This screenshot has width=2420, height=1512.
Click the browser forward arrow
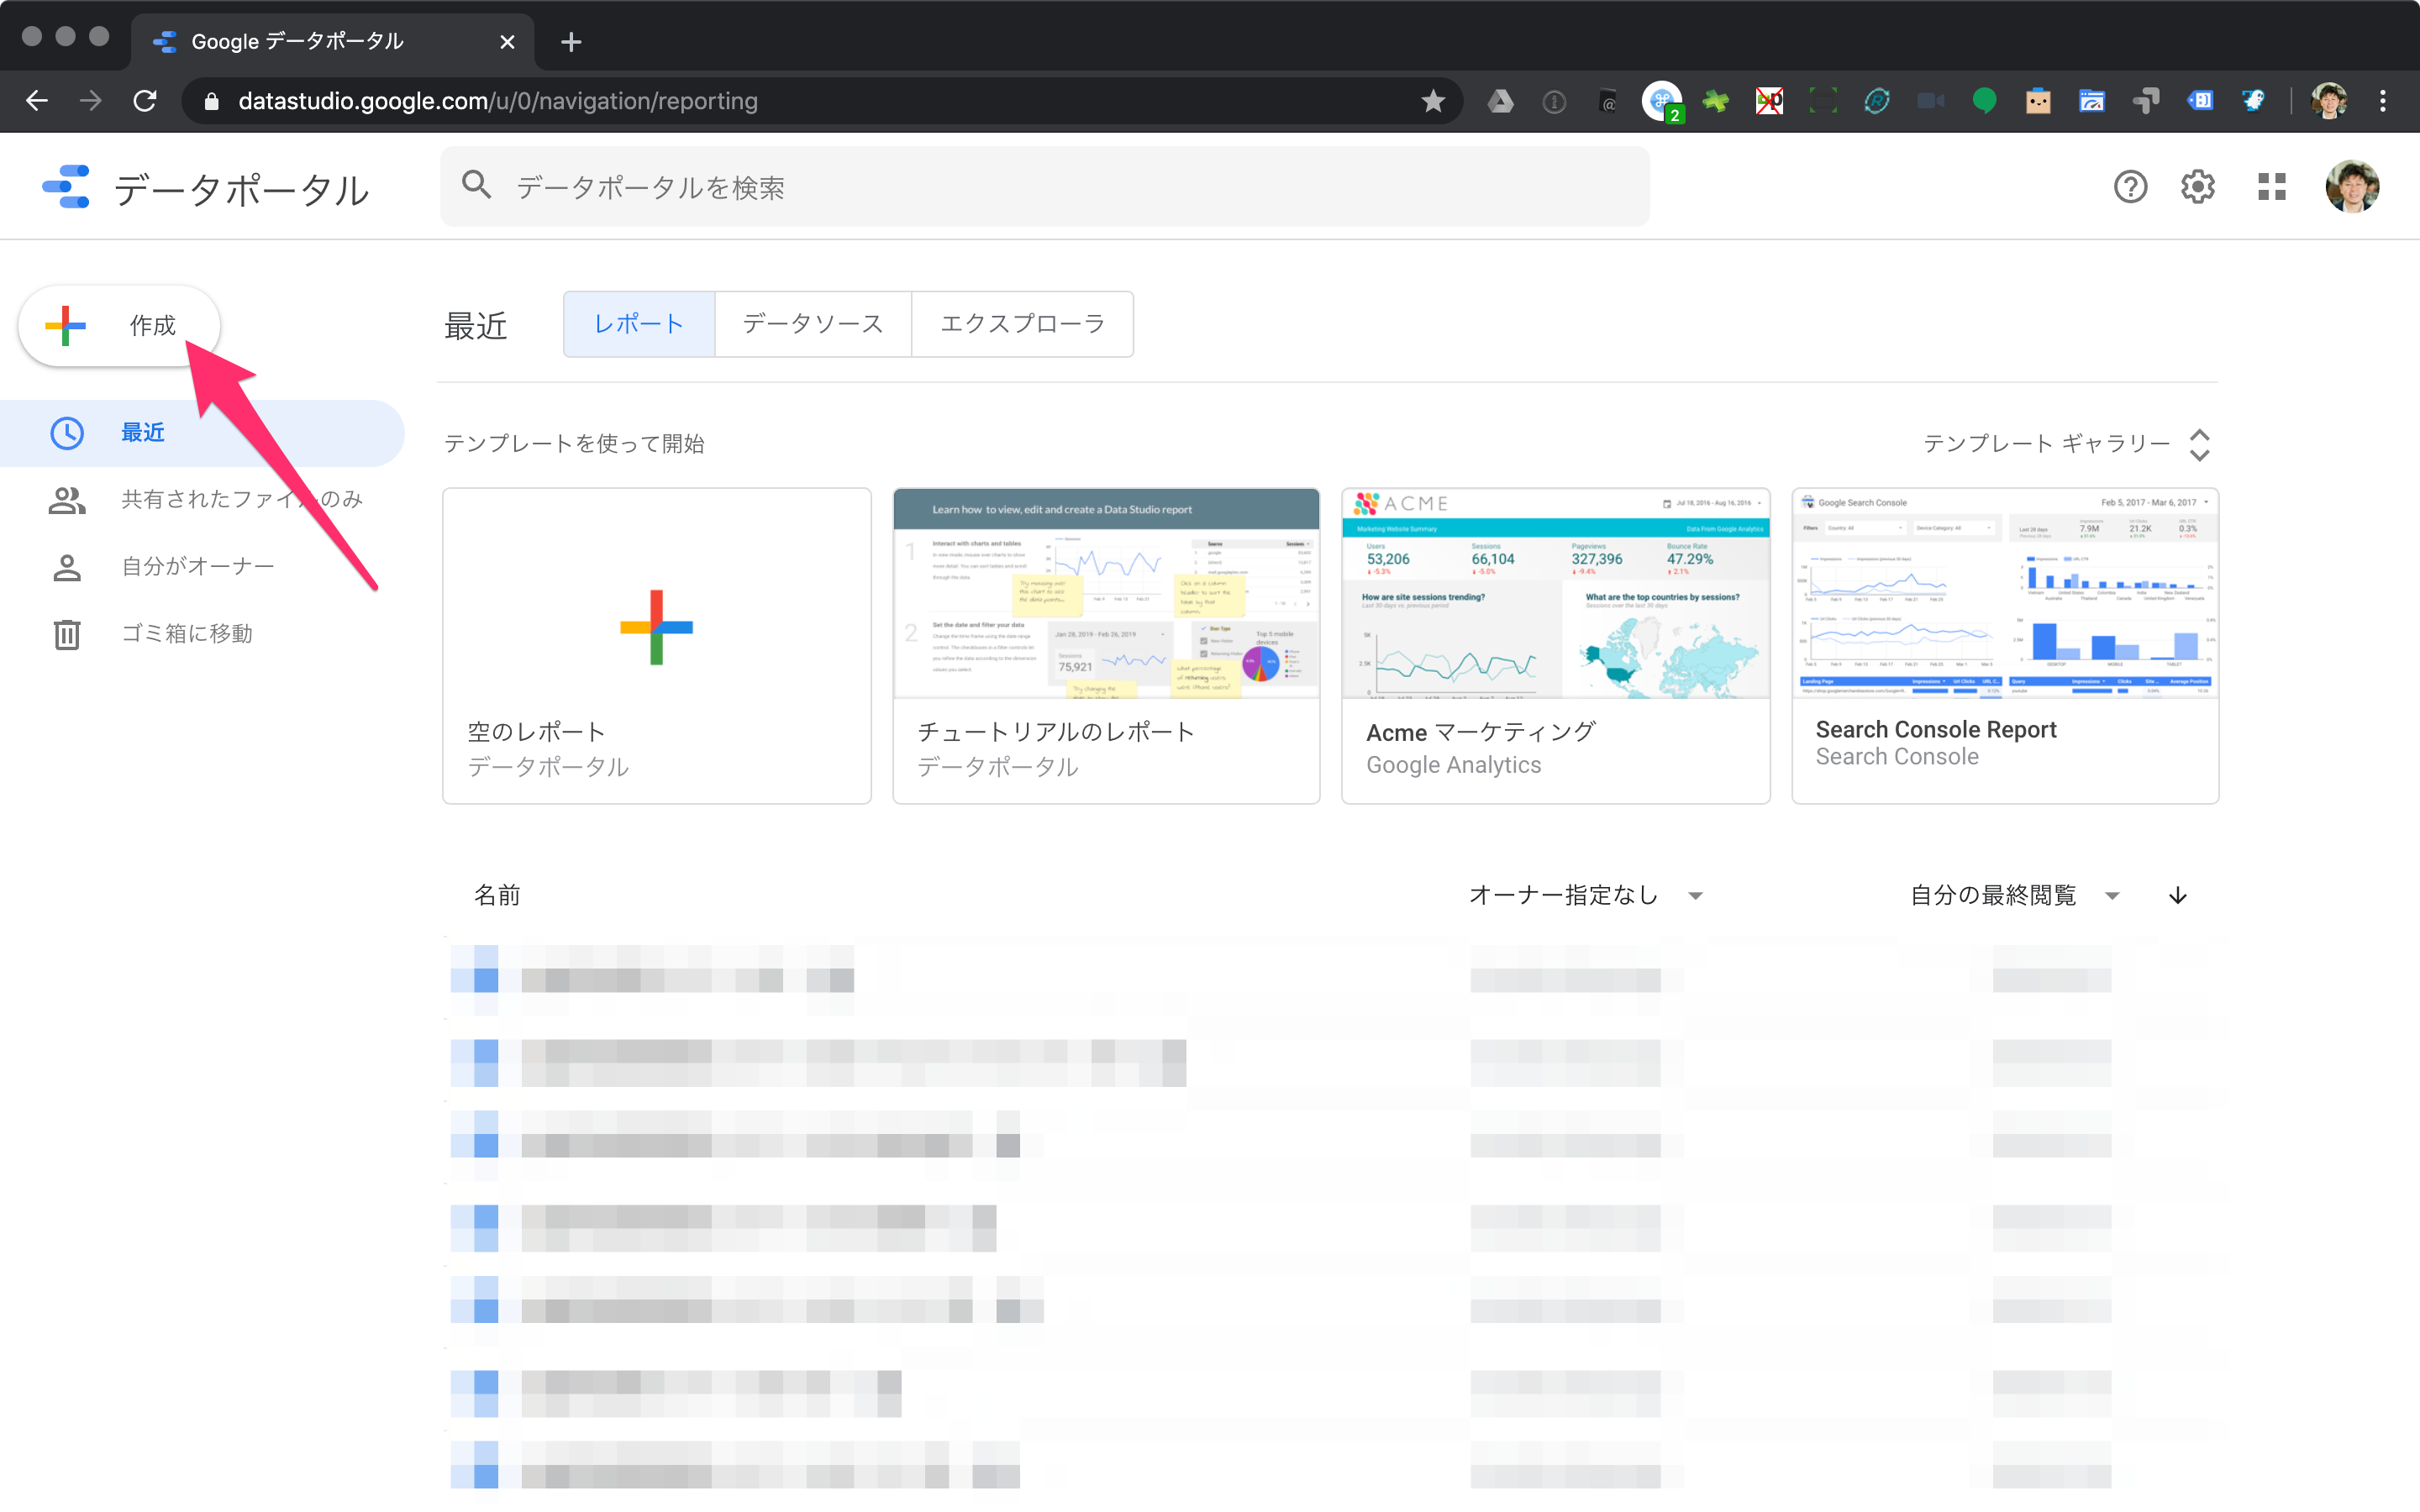coord(91,101)
